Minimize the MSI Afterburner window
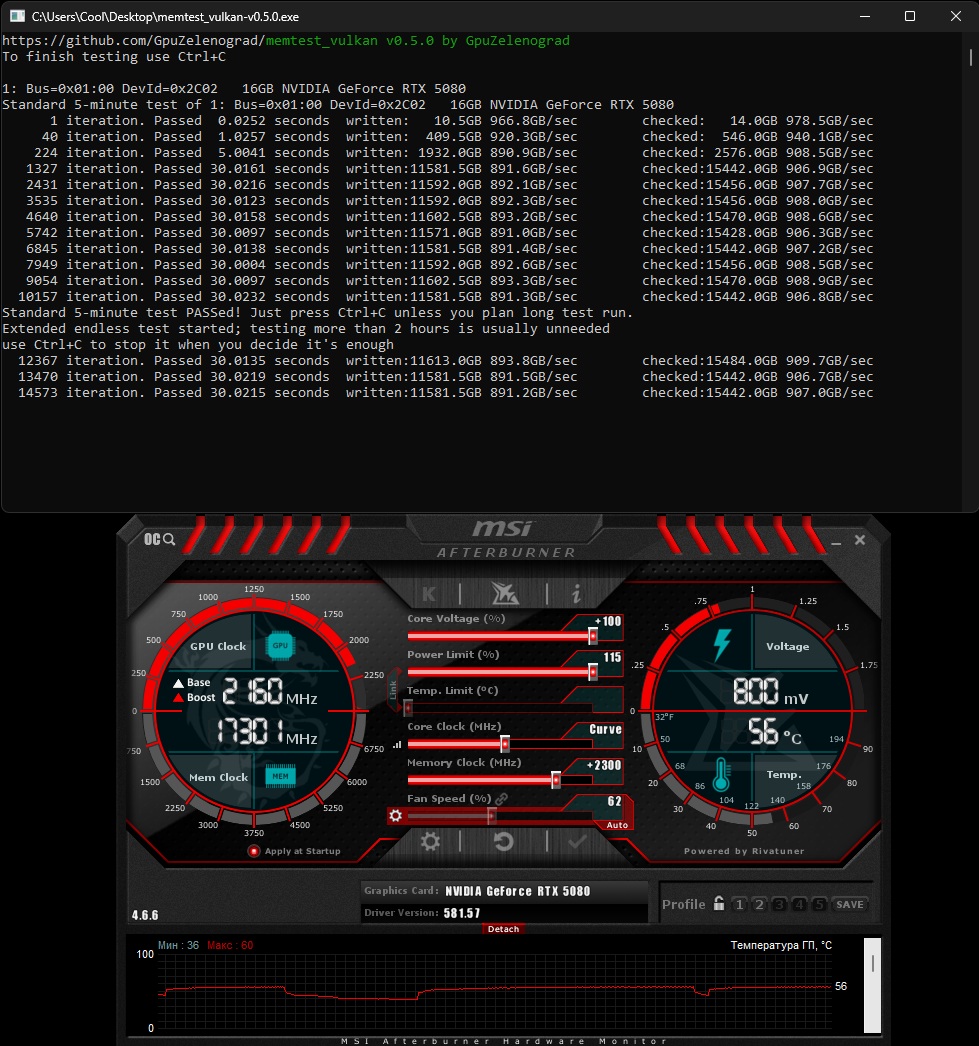The image size is (979, 1046). pos(836,544)
